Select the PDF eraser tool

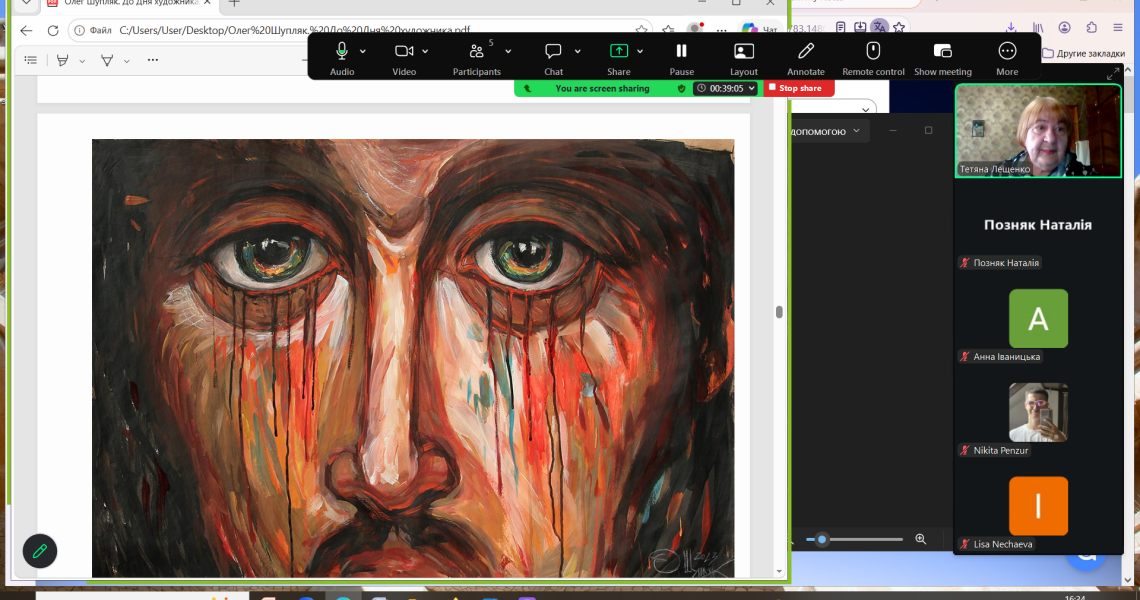click(x=107, y=60)
